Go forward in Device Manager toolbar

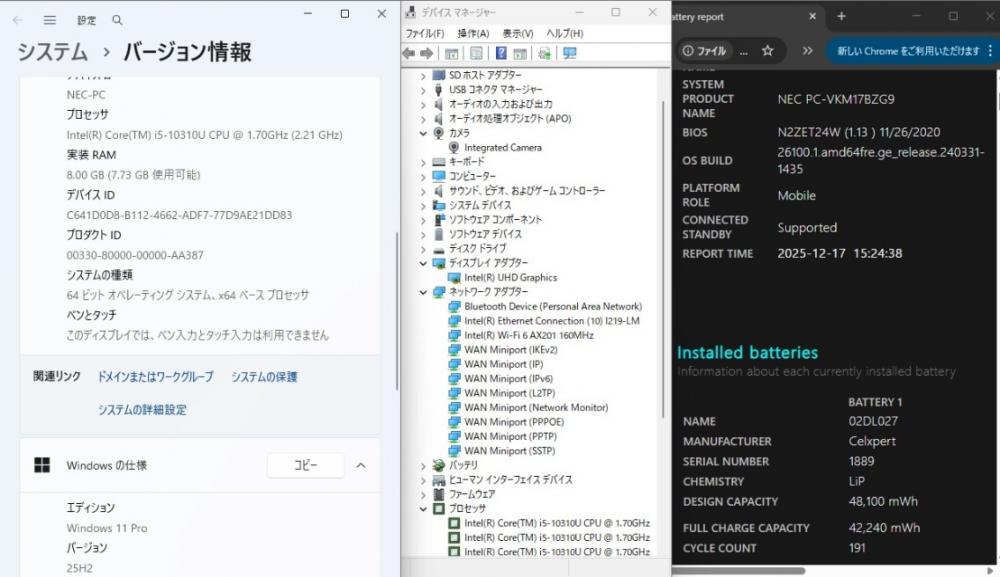[x=427, y=54]
